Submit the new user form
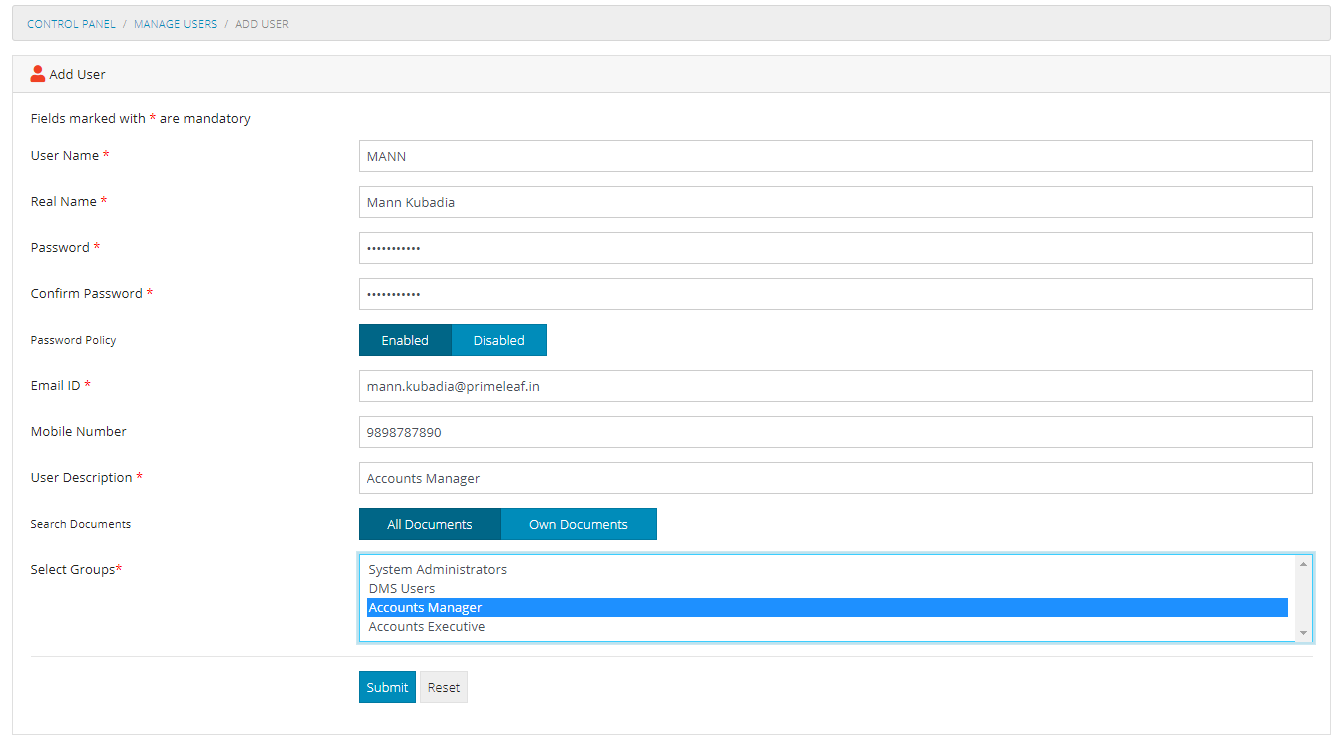This screenshot has height=749, width=1339. click(x=387, y=687)
